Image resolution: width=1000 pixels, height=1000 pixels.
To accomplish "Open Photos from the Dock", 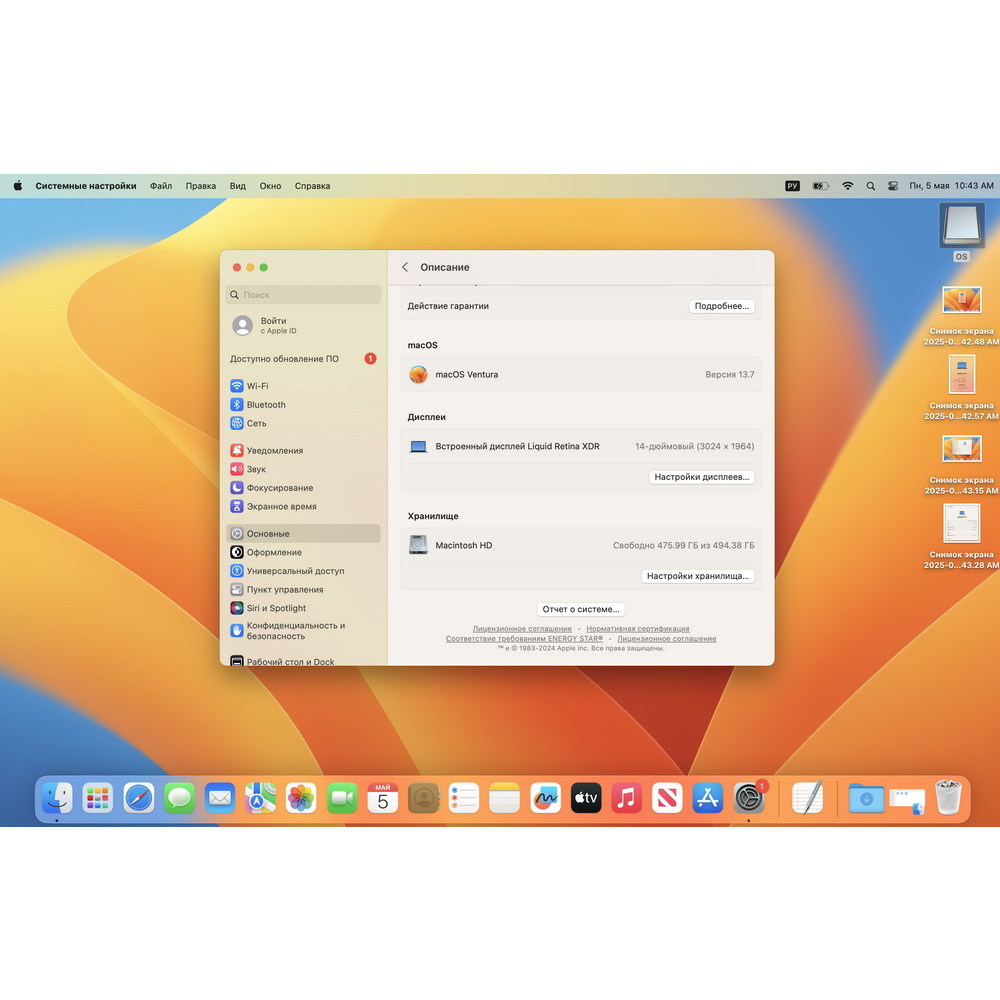I will 301,798.
